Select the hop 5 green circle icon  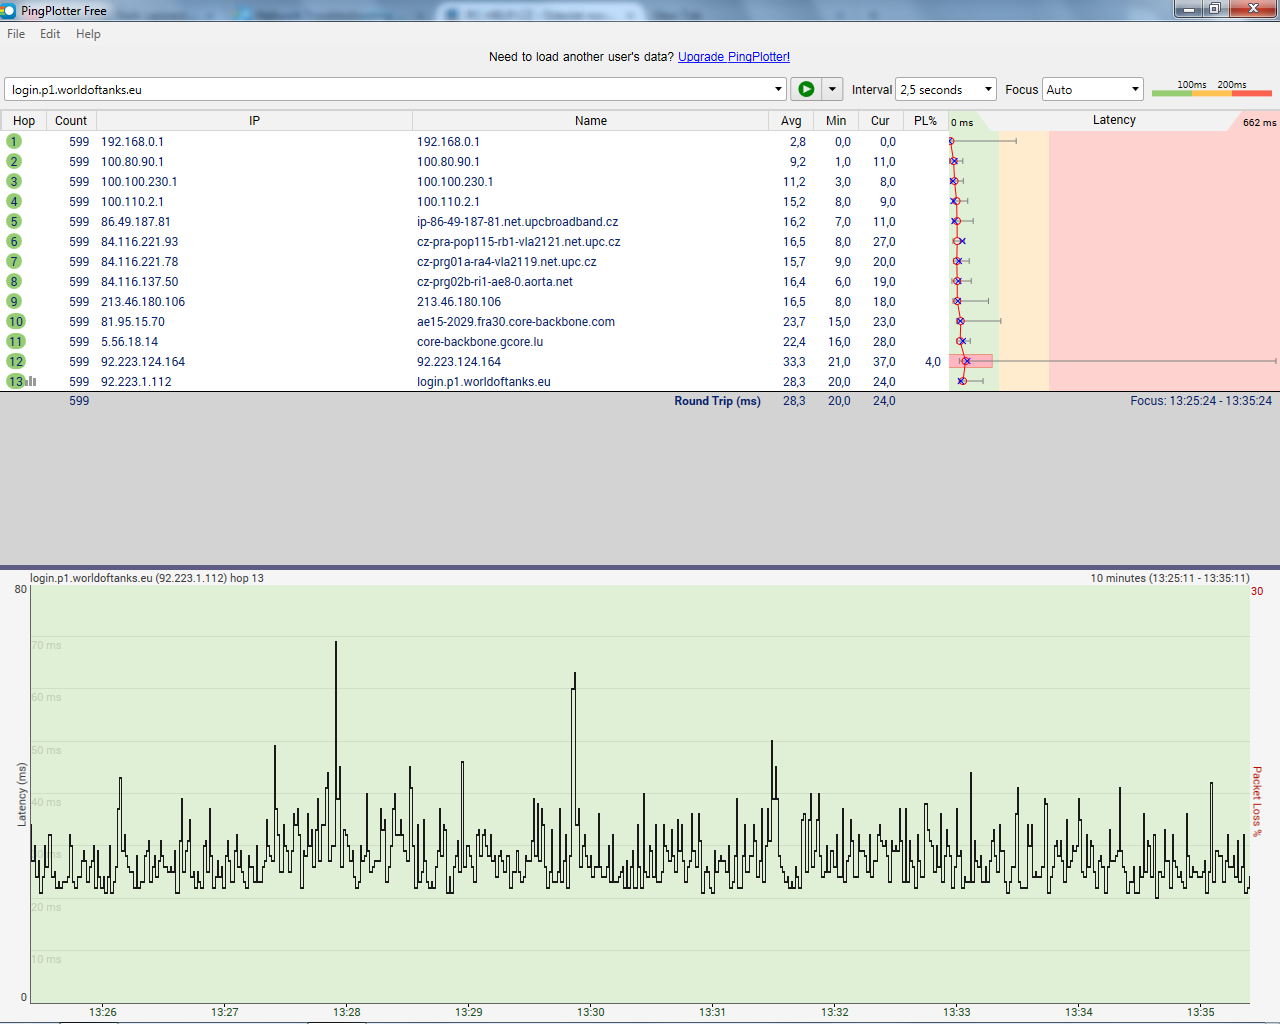14,222
